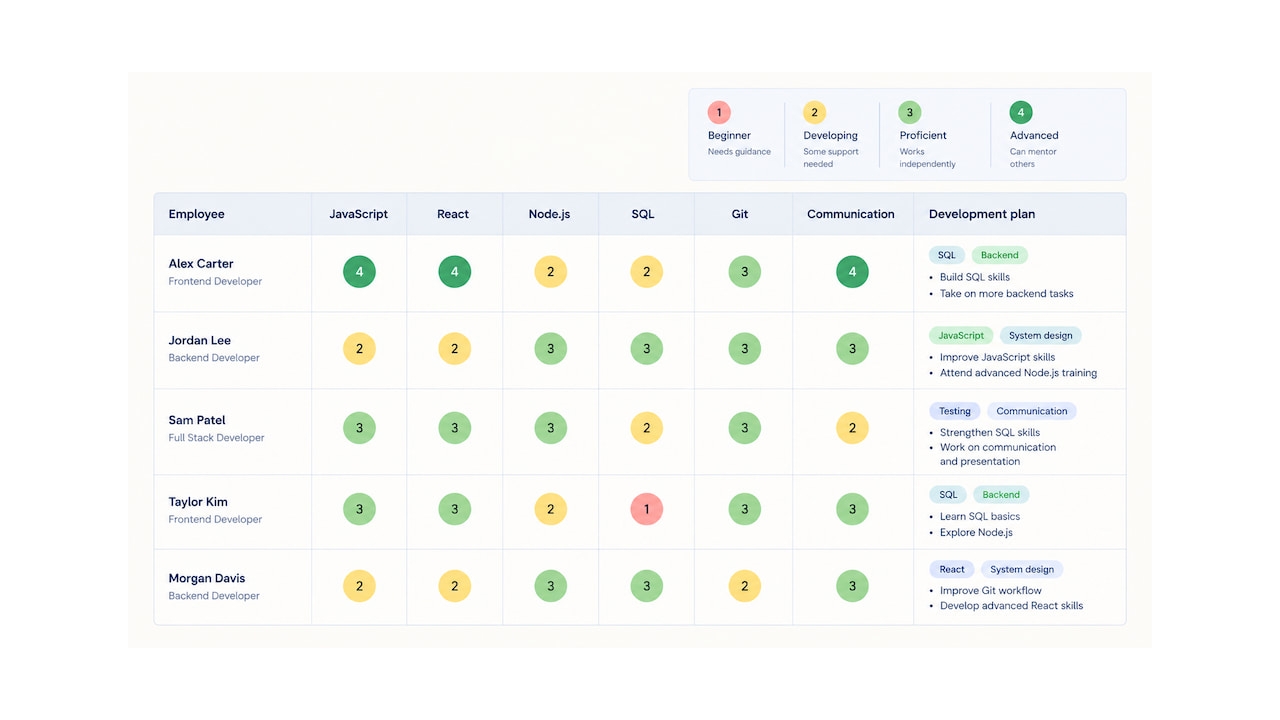Click the Beginner level 1 legend circle
Image resolution: width=1280 pixels, height=720 pixels.
(x=719, y=113)
